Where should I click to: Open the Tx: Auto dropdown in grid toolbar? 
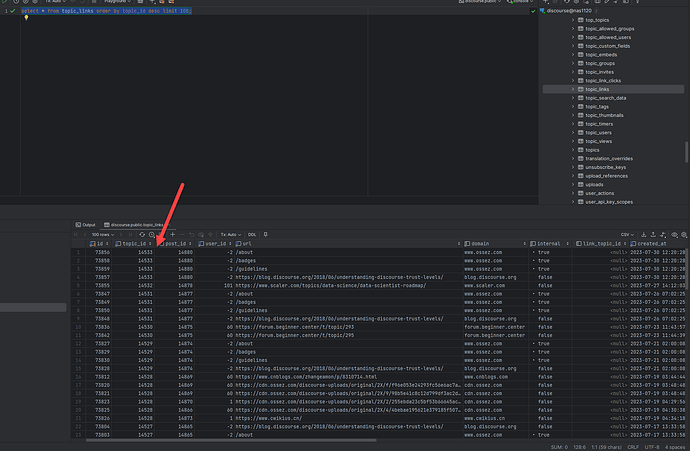click(231, 235)
